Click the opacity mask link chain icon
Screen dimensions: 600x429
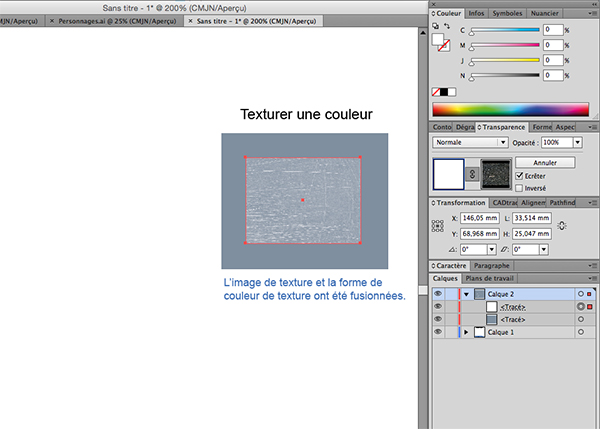(472, 173)
